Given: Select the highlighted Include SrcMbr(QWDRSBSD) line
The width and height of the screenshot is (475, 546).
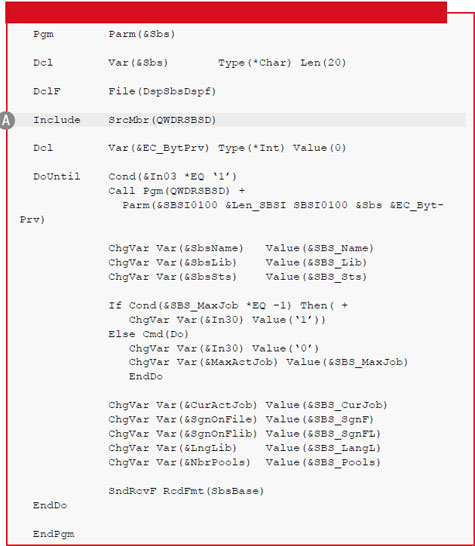Looking at the screenshot, I should [240, 120].
